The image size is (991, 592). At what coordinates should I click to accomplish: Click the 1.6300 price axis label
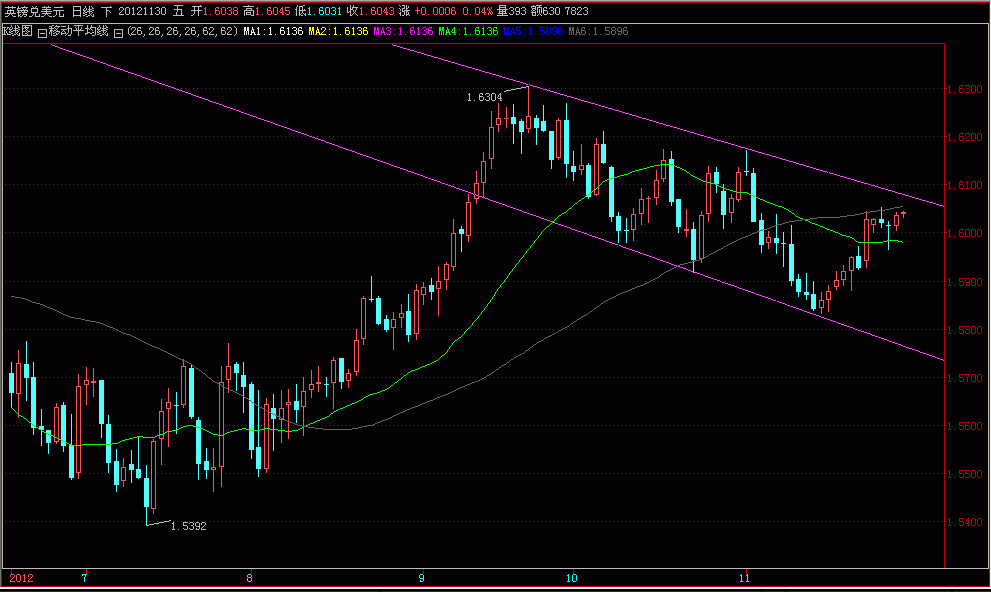tap(964, 89)
